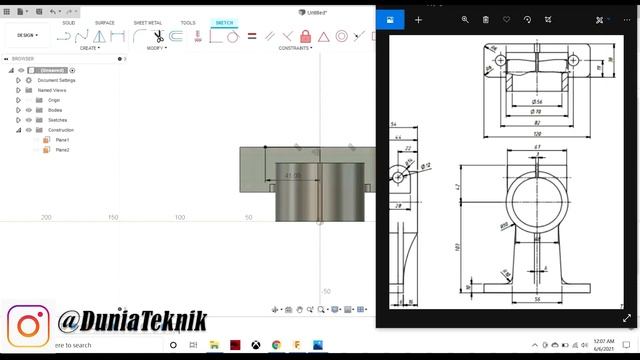
Task: Select the Trim scissors tool
Action: click(x=159, y=37)
